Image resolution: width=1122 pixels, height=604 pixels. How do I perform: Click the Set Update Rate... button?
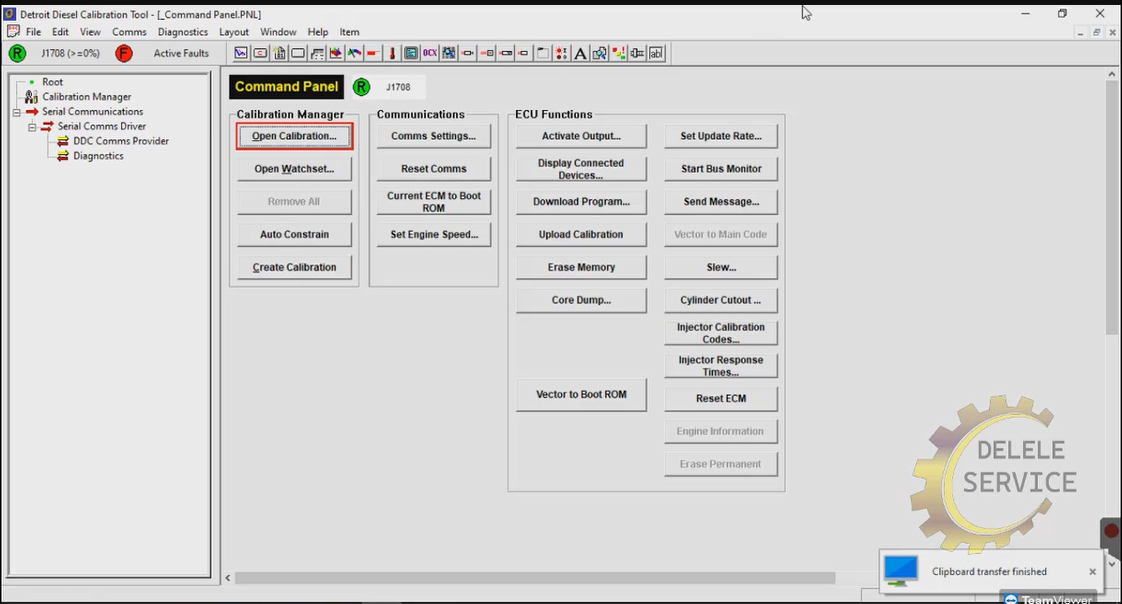[721, 136]
